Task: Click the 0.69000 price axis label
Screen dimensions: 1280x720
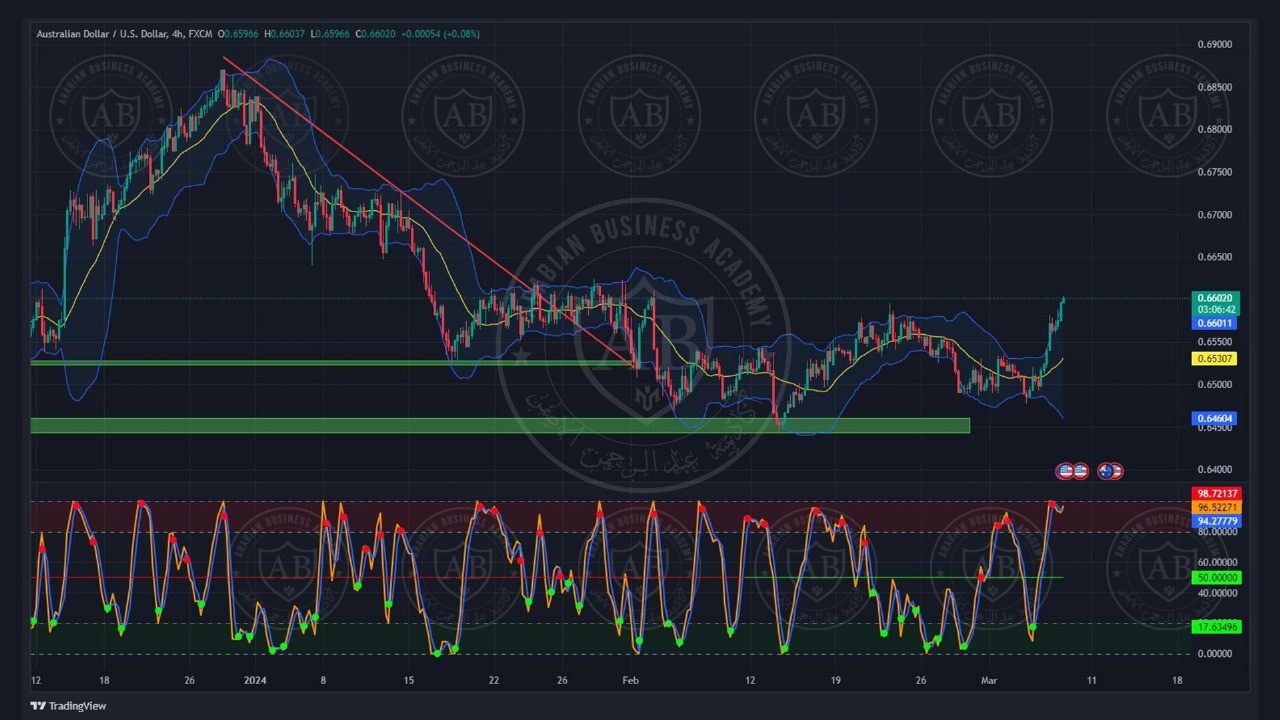Action: [x=1214, y=45]
